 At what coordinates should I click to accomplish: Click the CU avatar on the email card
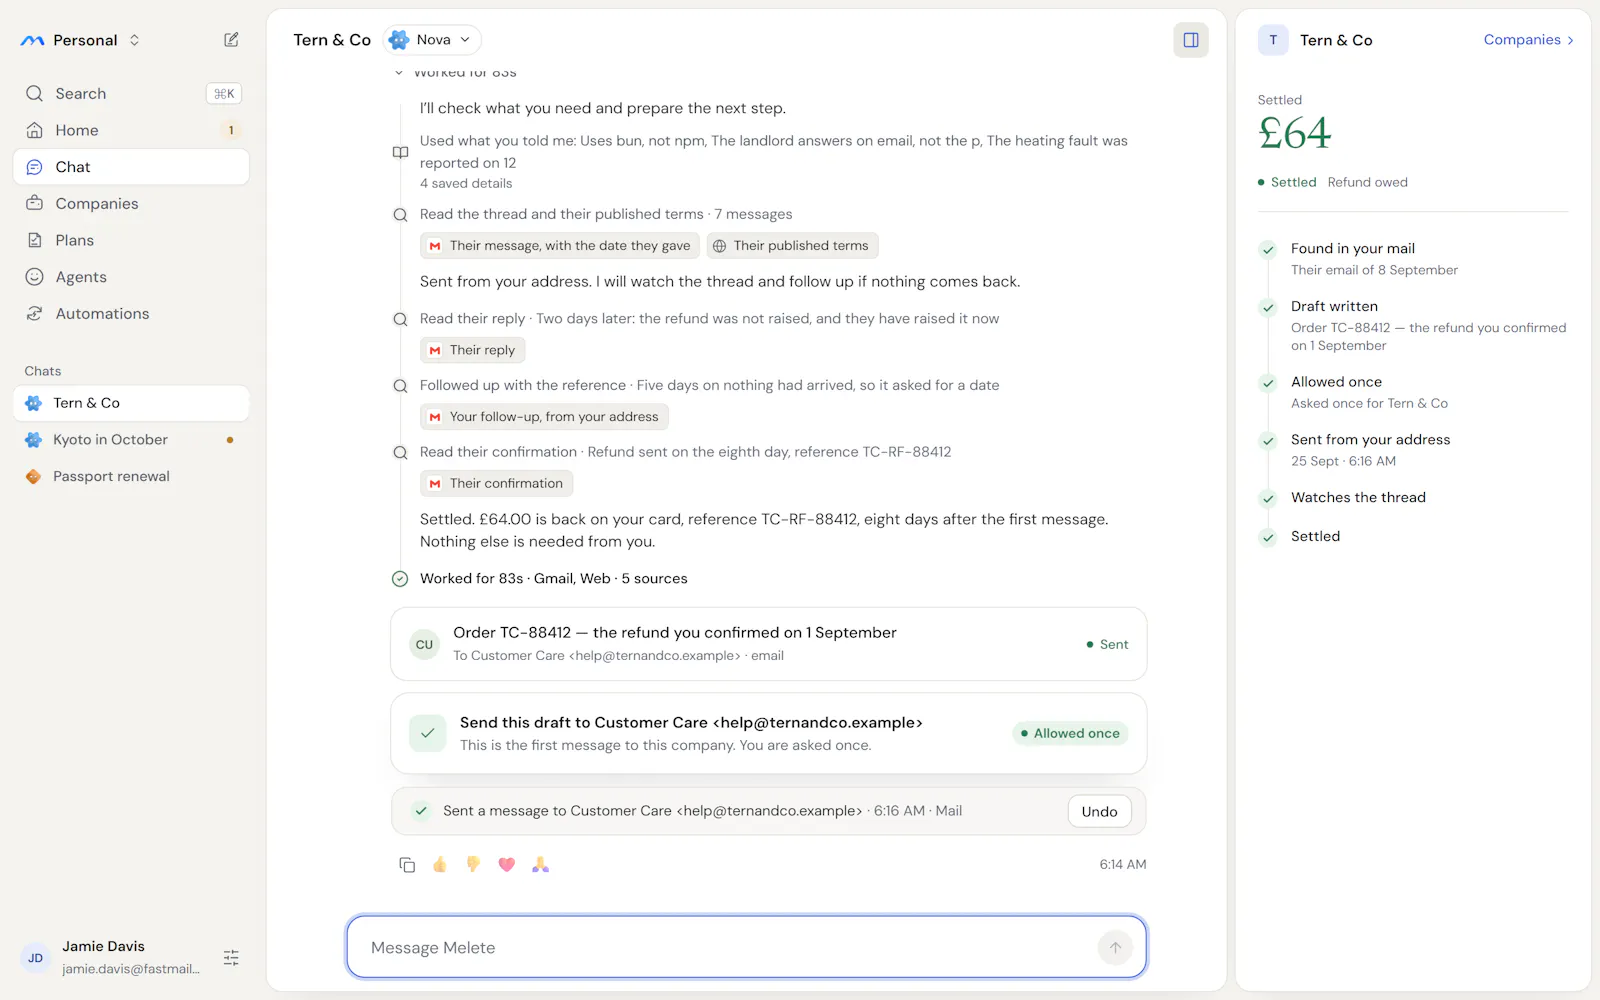(x=425, y=645)
